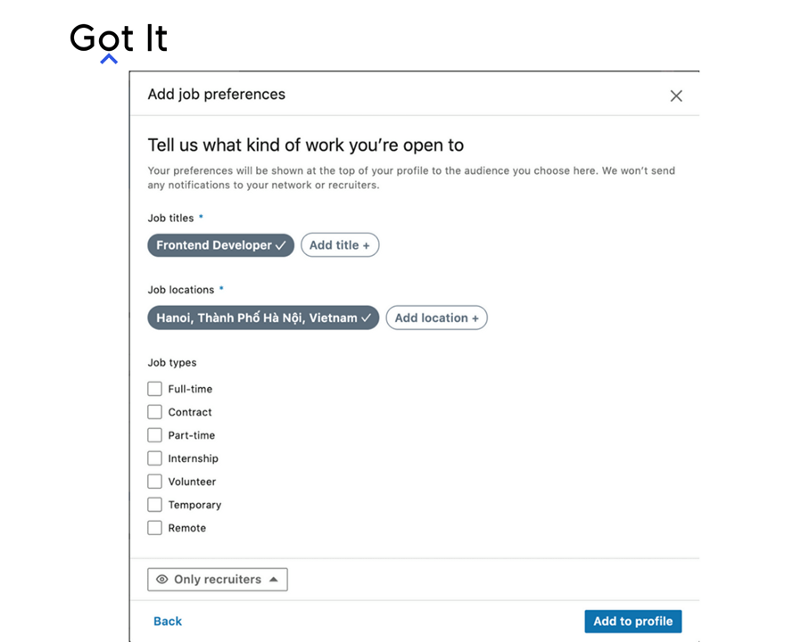Click the plus icon in Add title
The width and height of the screenshot is (800, 642).
click(366, 245)
